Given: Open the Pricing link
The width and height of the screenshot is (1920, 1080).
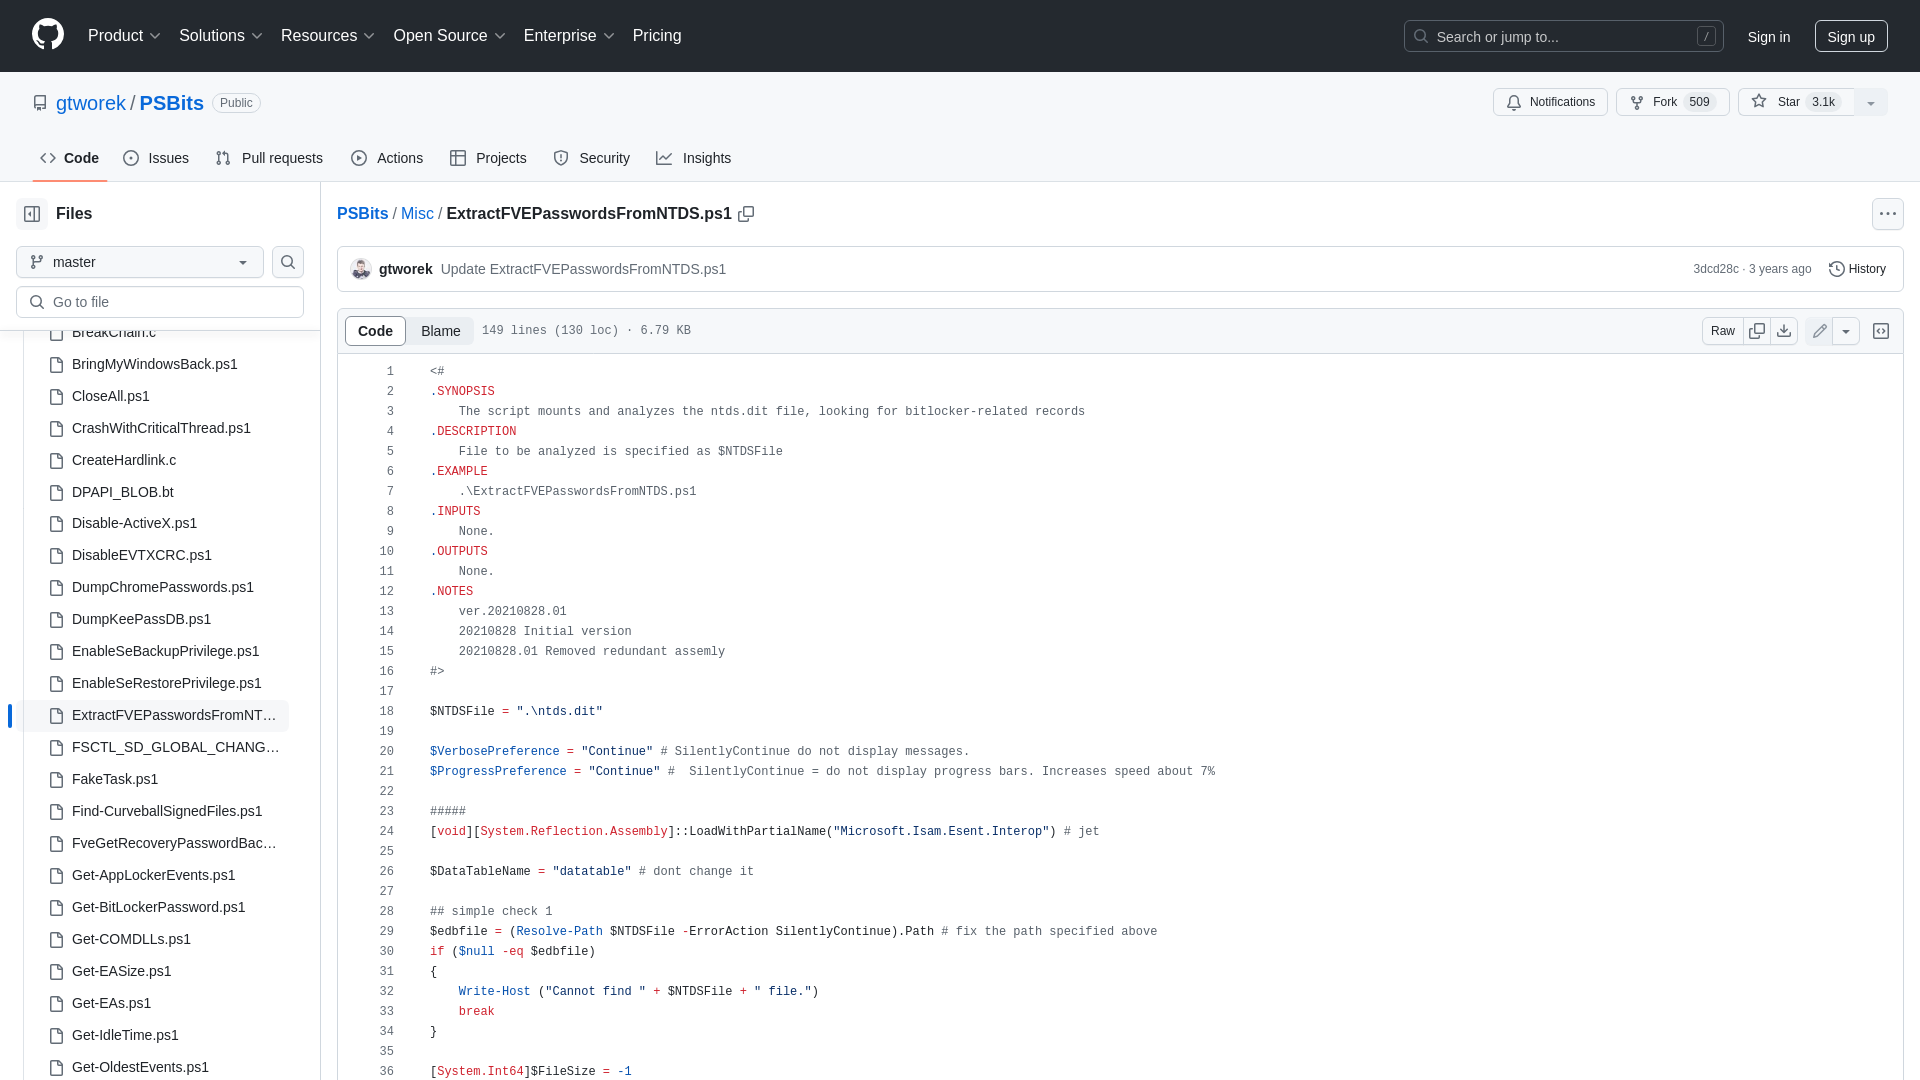Looking at the screenshot, I should coord(657,36).
